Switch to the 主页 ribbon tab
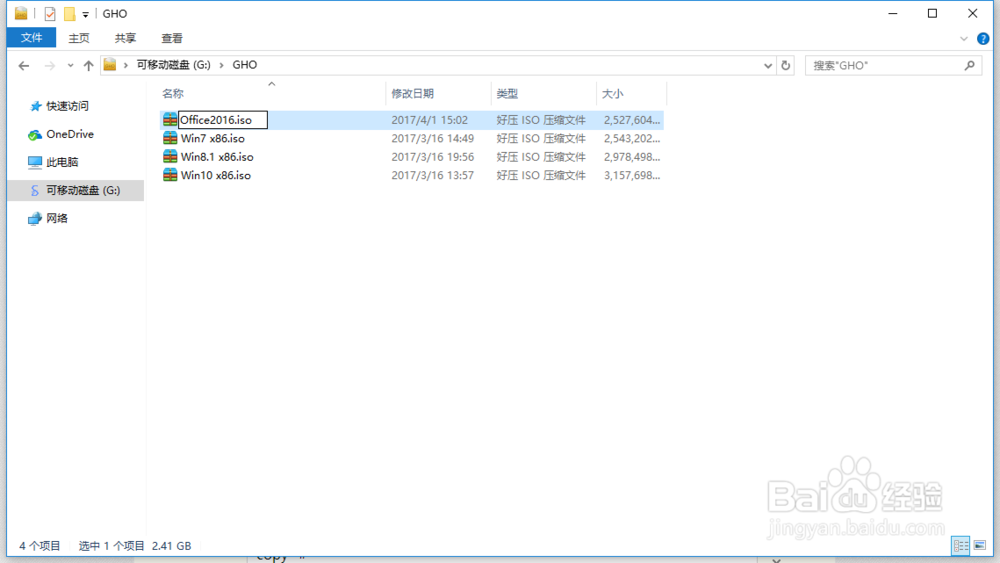The height and width of the screenshot is (563, 1000). coord(79,38)
